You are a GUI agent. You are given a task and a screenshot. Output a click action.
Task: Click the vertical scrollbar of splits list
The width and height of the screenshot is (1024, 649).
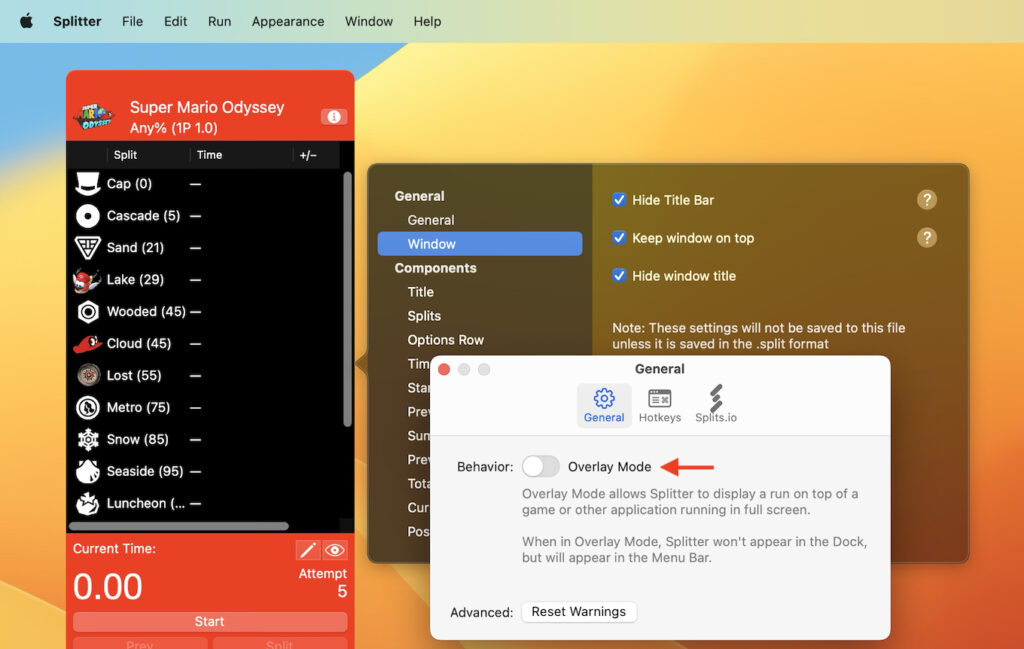click(x=347, y=300)
